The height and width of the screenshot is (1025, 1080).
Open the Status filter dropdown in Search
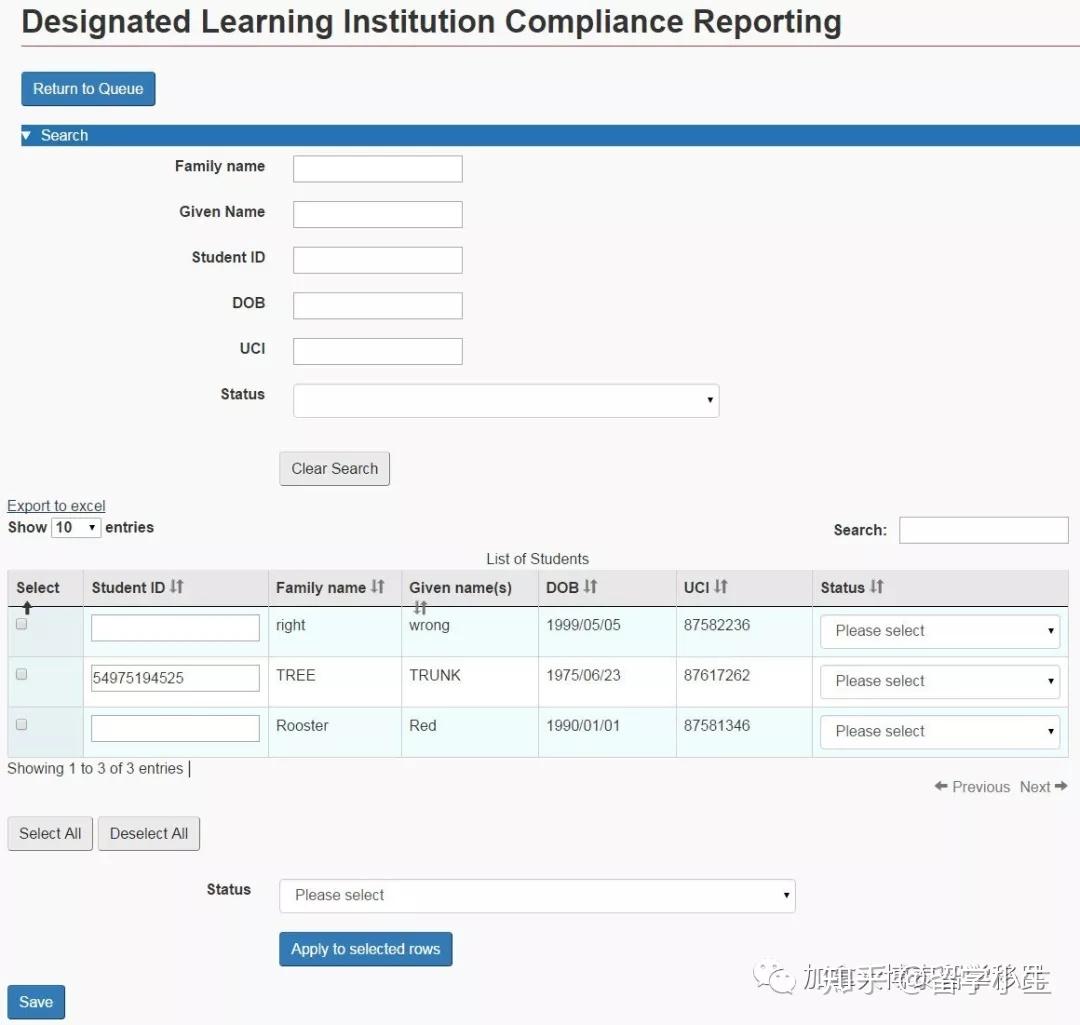pos(505,399)
